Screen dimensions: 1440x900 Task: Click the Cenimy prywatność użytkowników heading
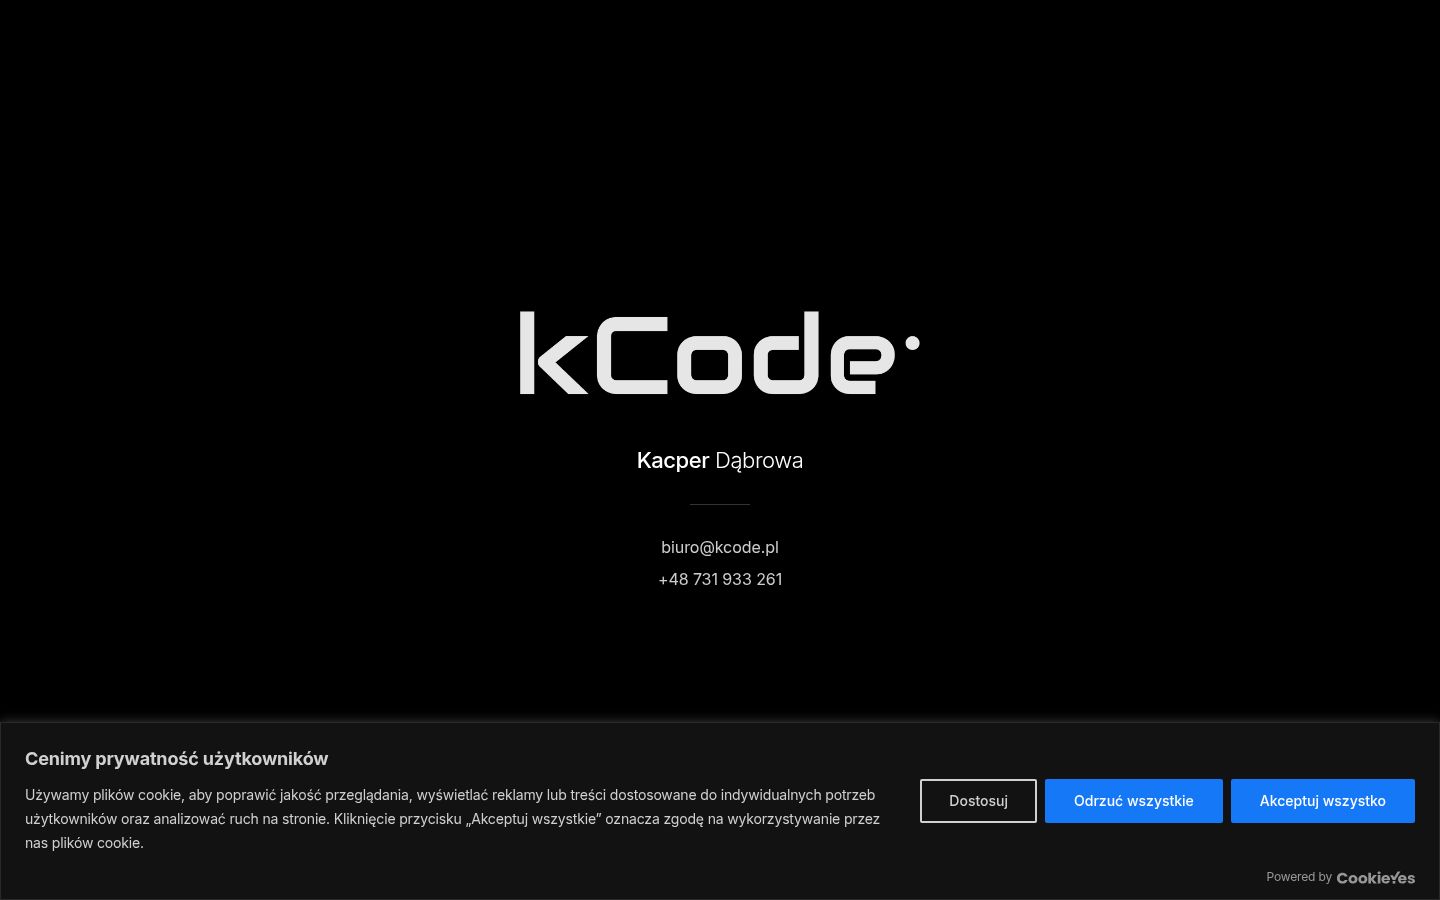[x=177, y=759]
